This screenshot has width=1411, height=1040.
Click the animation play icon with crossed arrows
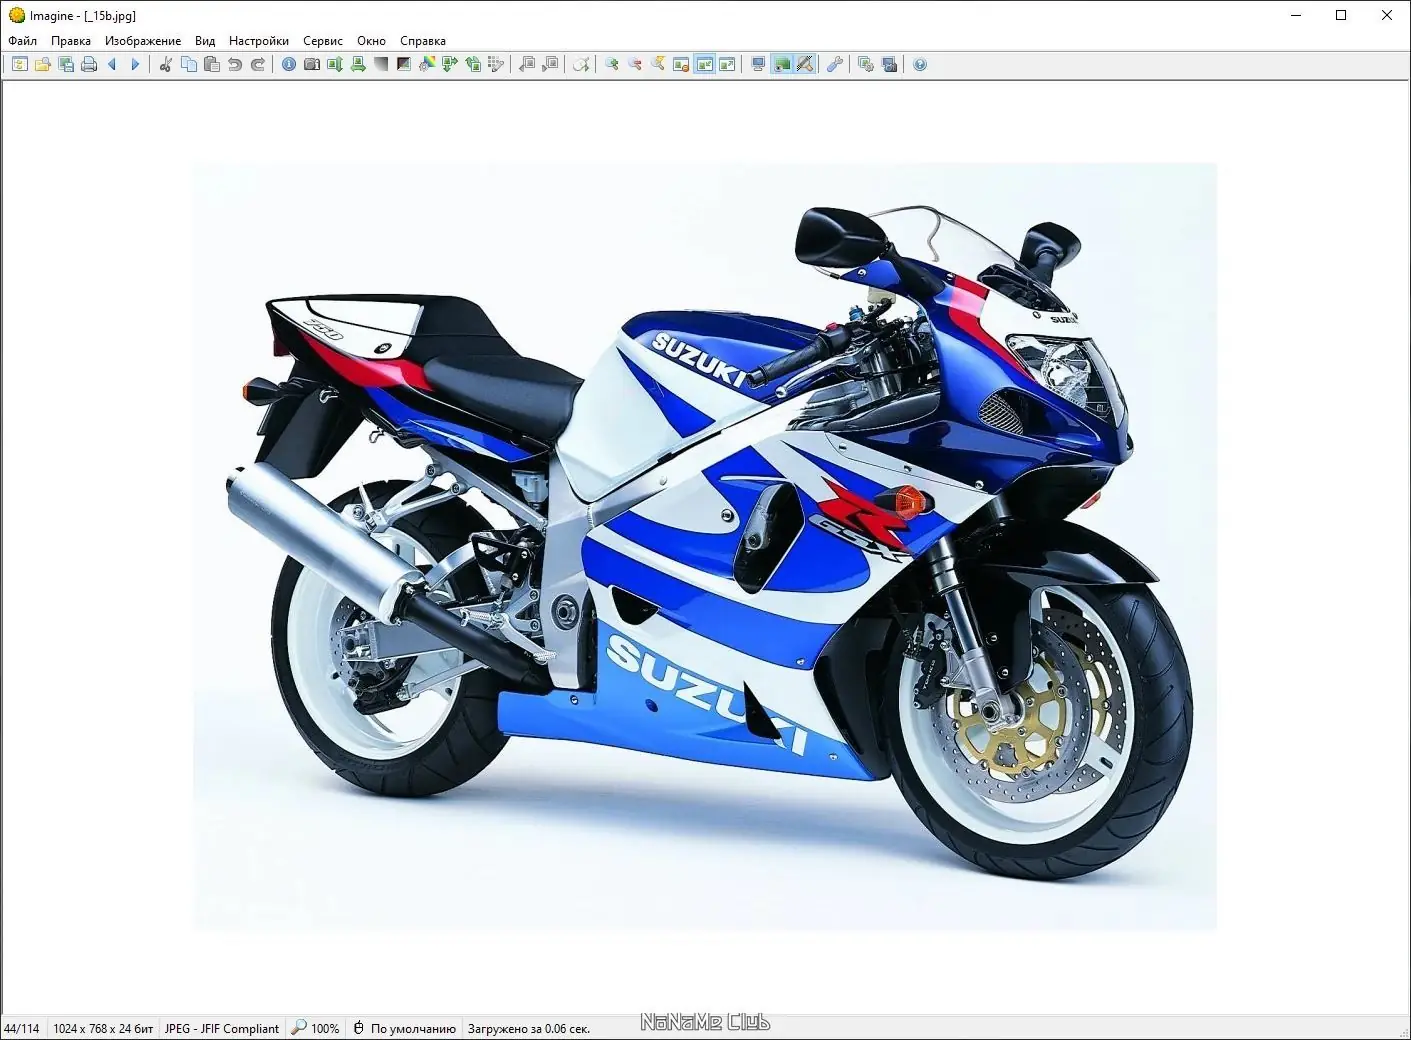(x=581, y=65)
